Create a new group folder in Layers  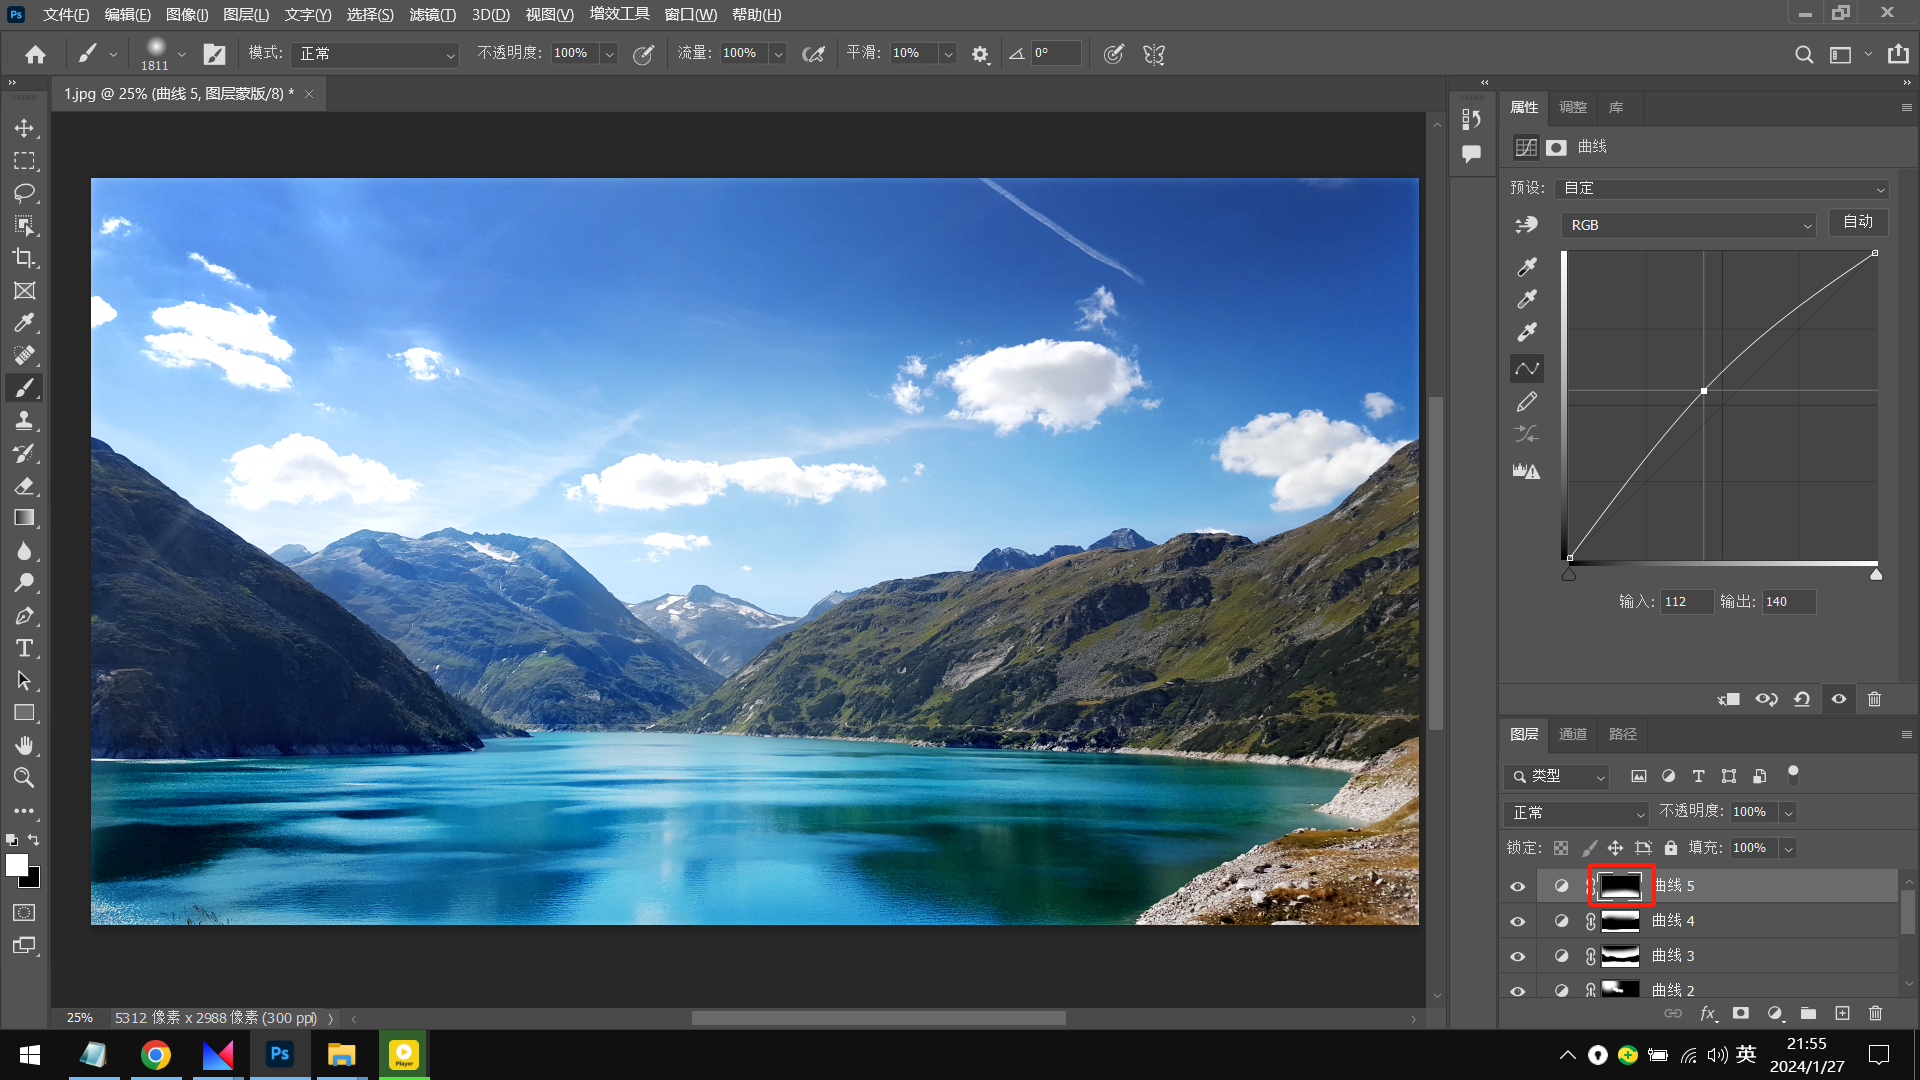click(1808, 1013)
